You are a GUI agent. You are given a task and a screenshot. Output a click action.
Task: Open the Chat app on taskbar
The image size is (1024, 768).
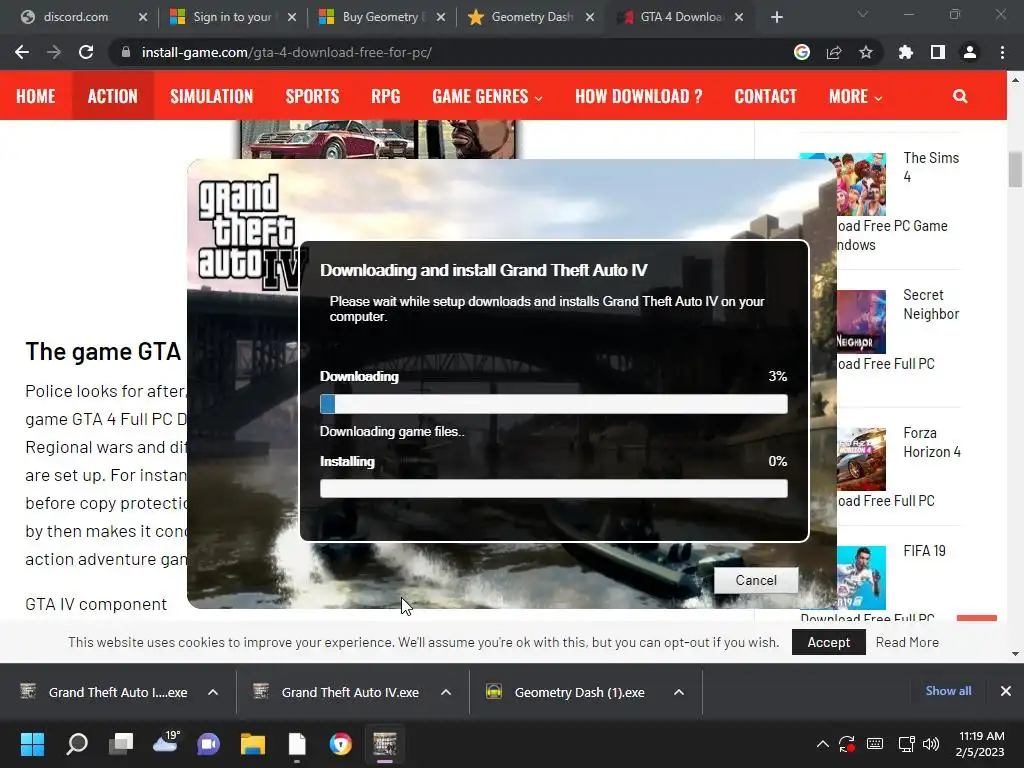(x=209, y=744)
